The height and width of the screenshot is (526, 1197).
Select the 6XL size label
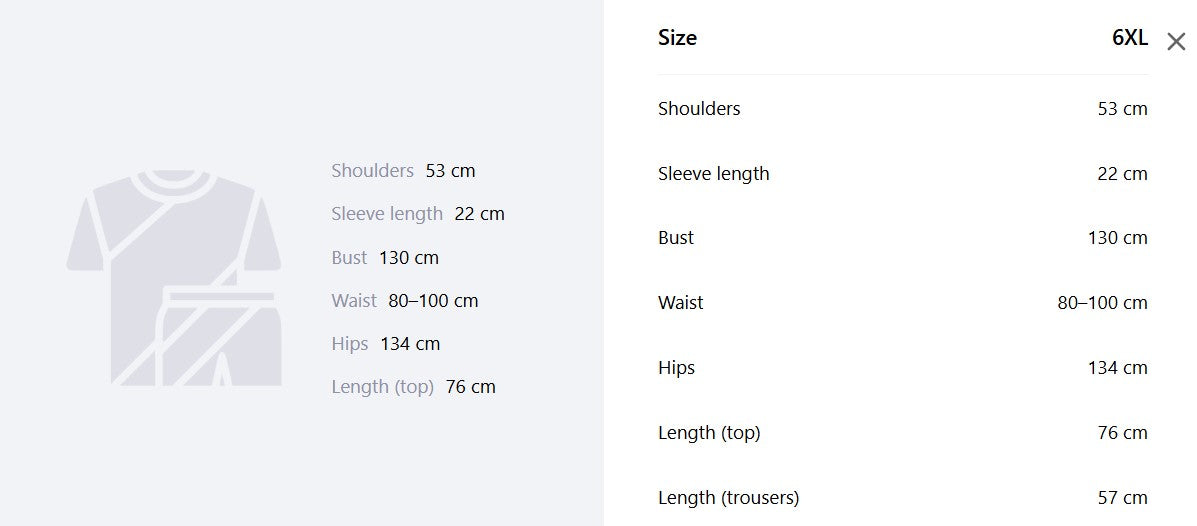coord(1130,38)
